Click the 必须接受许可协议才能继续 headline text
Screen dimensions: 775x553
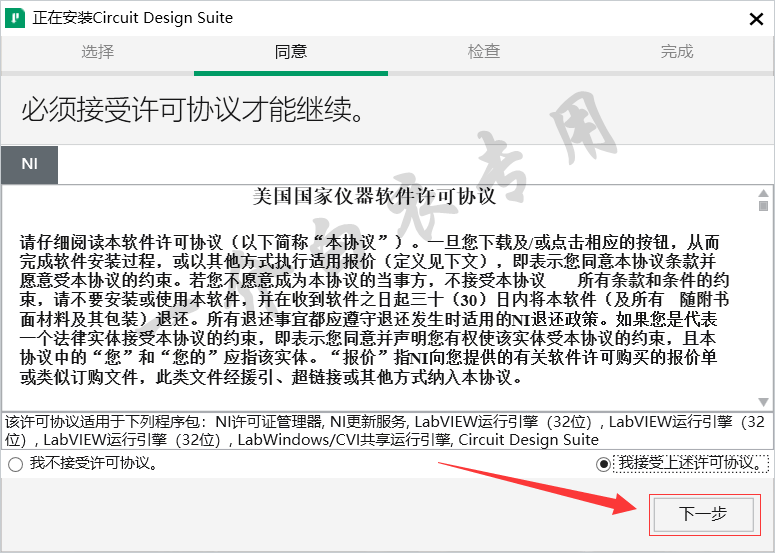(193, 109)
